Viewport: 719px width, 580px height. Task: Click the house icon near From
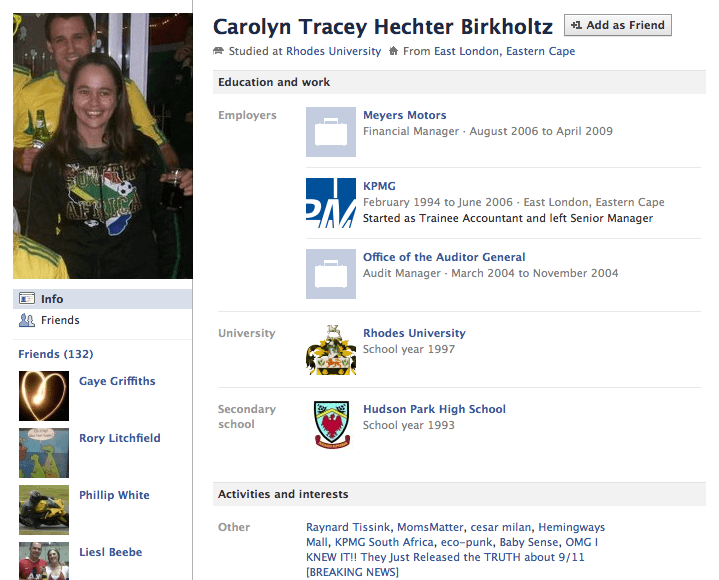tap(393, 51)
